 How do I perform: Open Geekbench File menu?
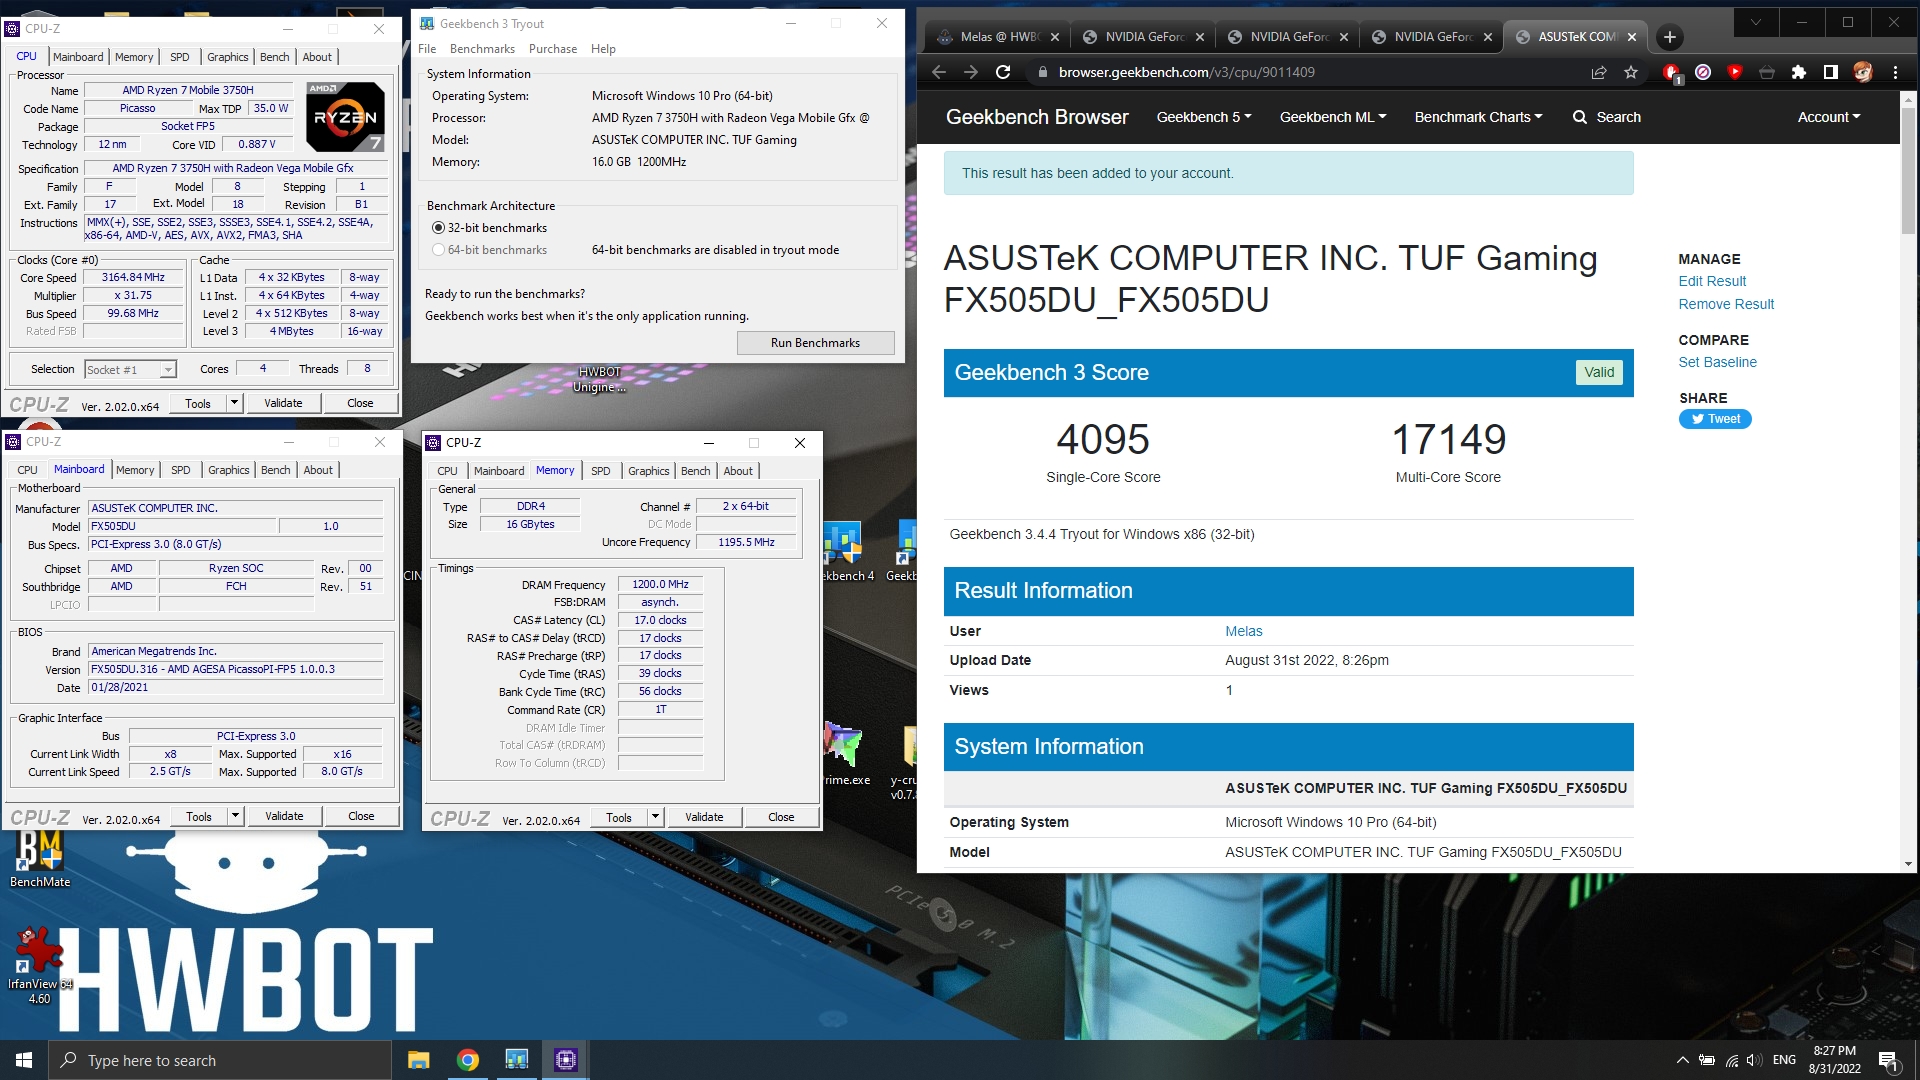pos(427,49)
